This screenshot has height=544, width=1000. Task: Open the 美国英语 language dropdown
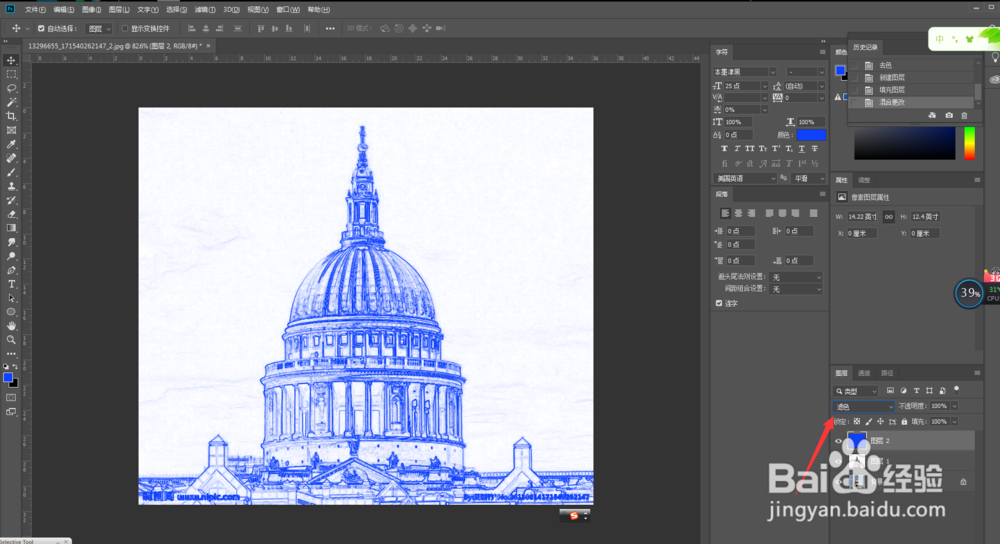[x=745, y=179]
